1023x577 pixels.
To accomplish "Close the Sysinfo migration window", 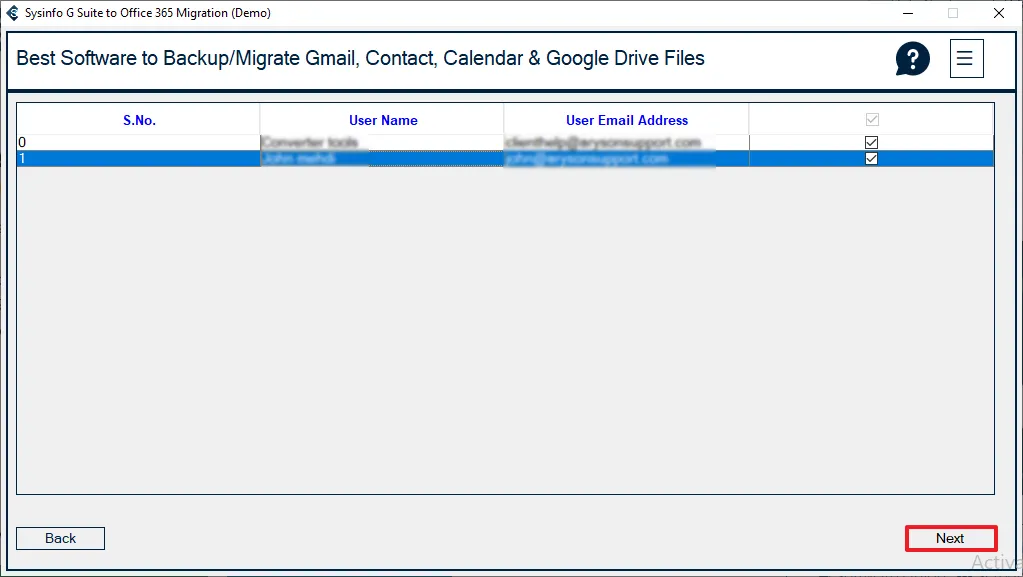I will coord(998,13).
